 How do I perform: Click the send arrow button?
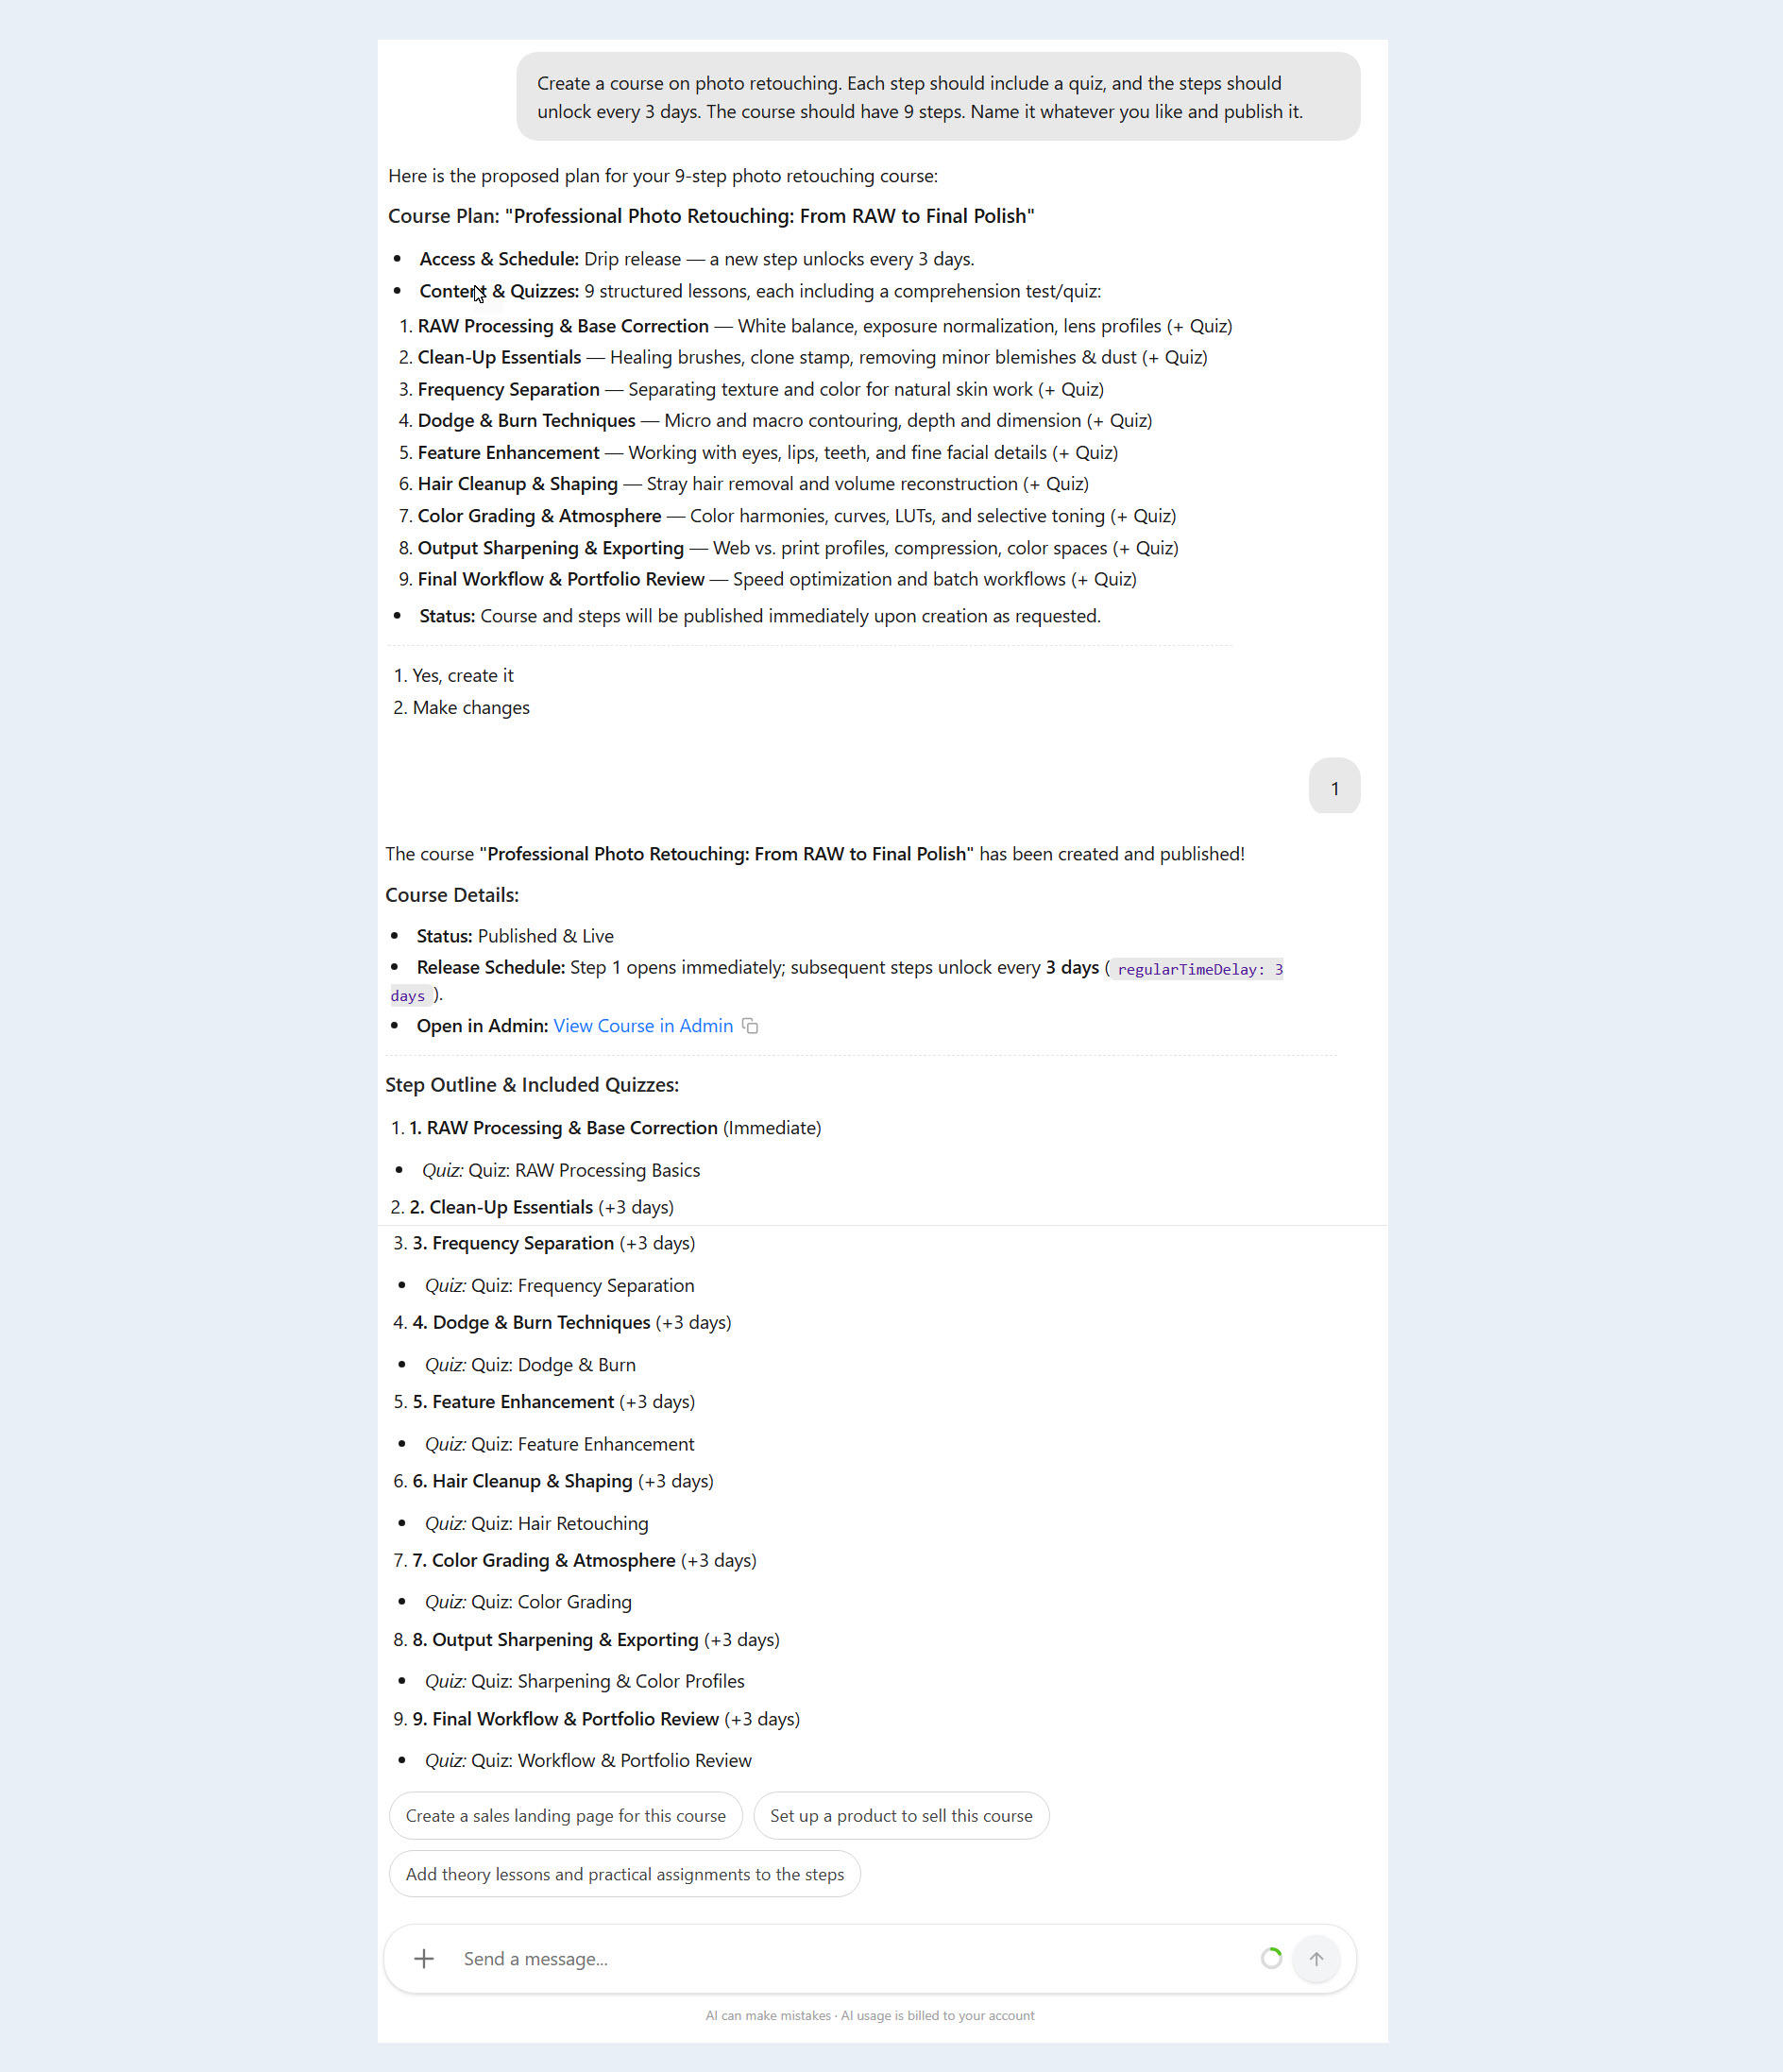coord(1316,1958)
